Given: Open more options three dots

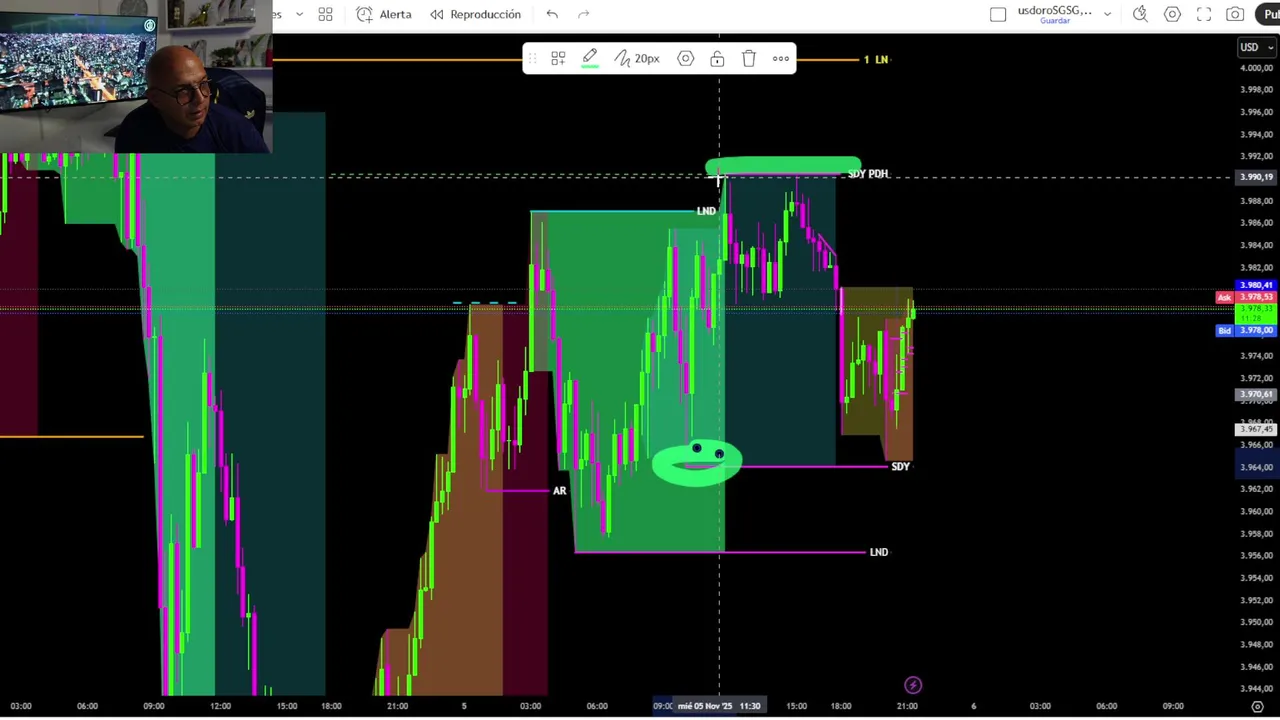Looking at the screenshot, I should point(781,59).
